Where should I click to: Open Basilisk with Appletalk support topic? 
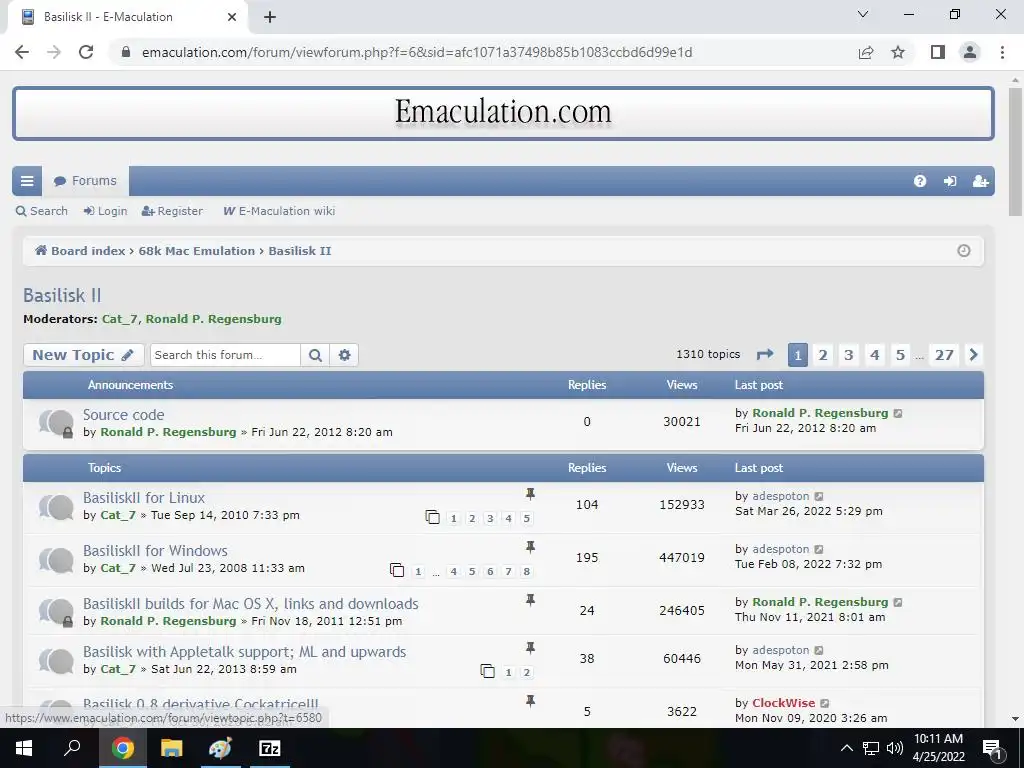[x=244, y=652]
